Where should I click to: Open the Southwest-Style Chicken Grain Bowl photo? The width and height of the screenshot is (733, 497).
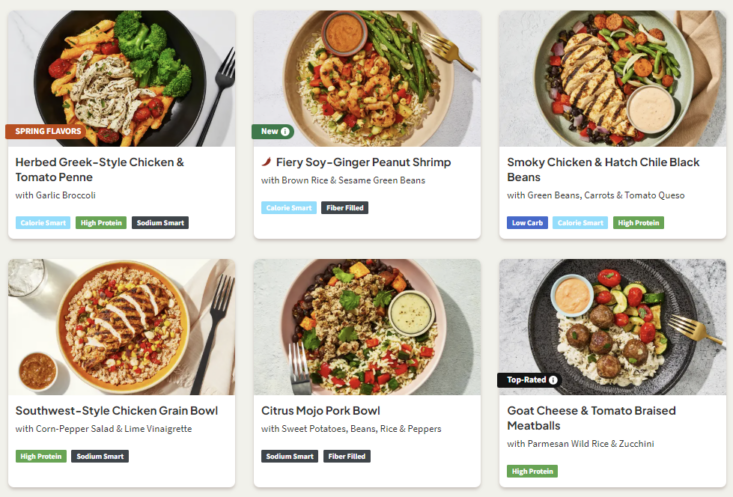[122, 325]
